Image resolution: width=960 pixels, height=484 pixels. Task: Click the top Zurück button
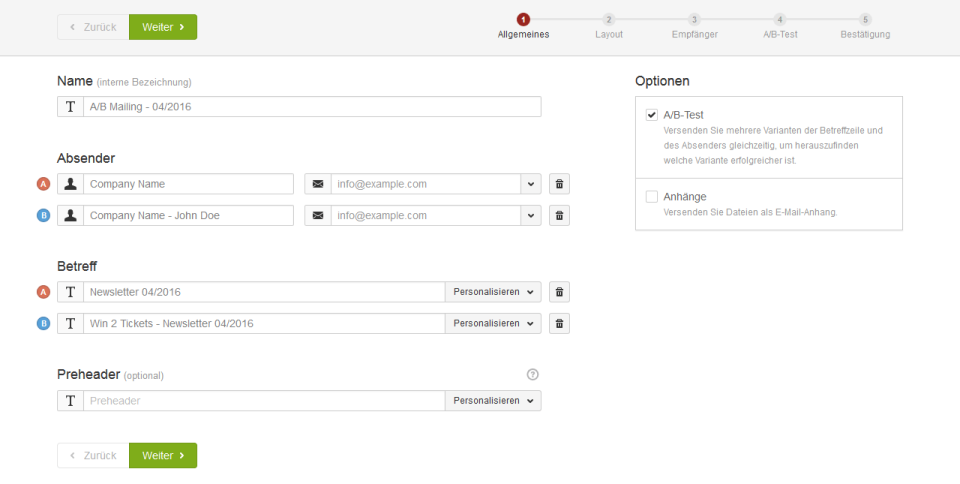(93, 27)
